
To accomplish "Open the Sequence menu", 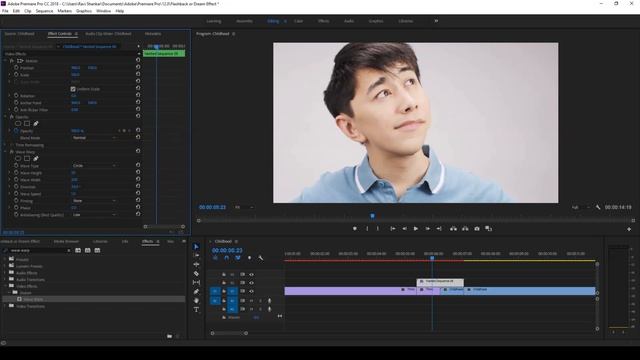I will (44, 11).
